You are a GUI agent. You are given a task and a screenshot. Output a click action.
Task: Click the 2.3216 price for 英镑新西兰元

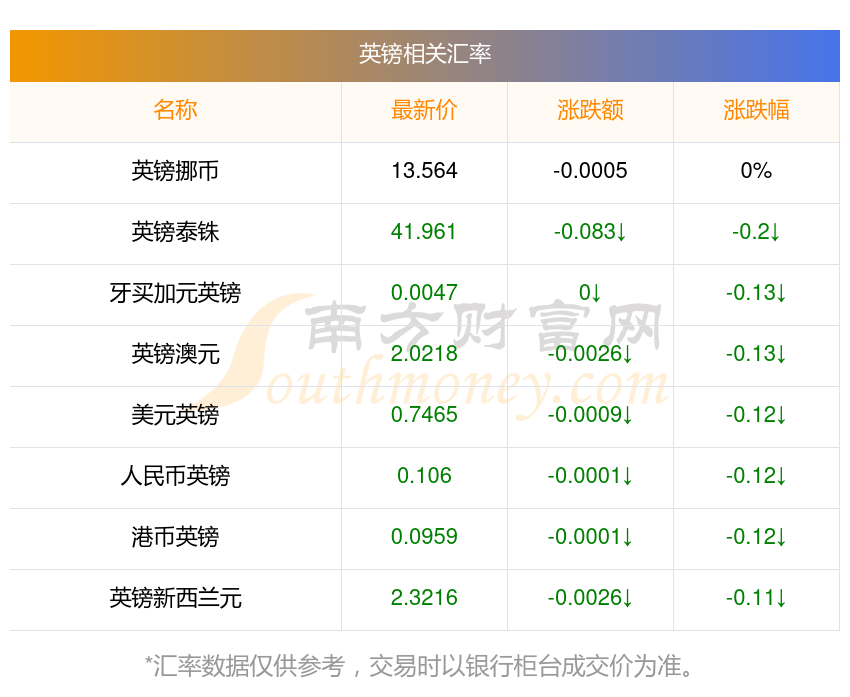424,598
